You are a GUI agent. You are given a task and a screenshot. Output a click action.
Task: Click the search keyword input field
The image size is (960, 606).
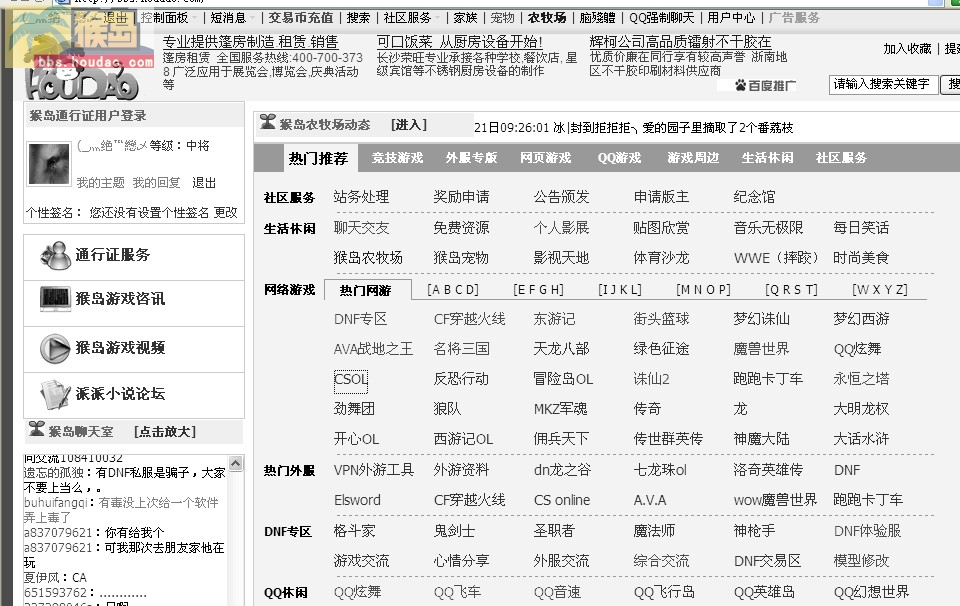[883, 84]
